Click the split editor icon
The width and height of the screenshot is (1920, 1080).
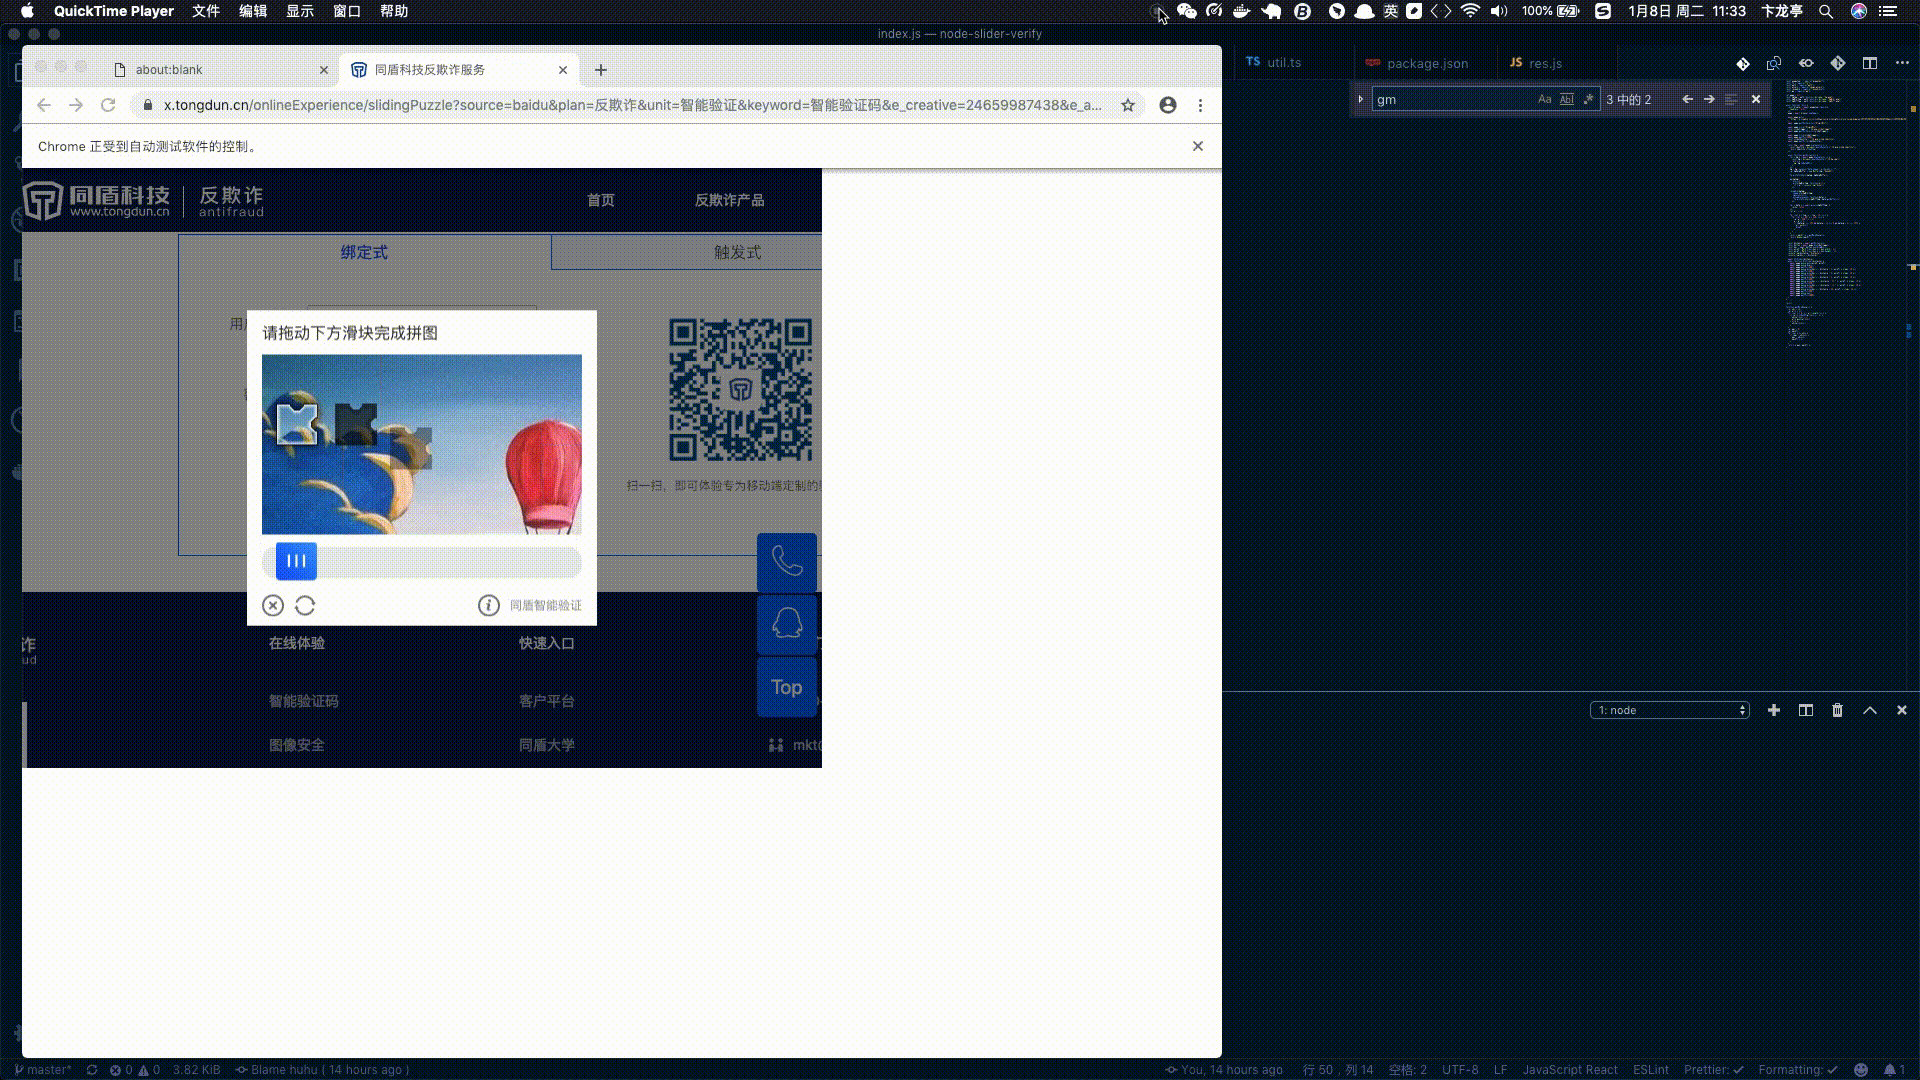click(x=1870, y=63)
